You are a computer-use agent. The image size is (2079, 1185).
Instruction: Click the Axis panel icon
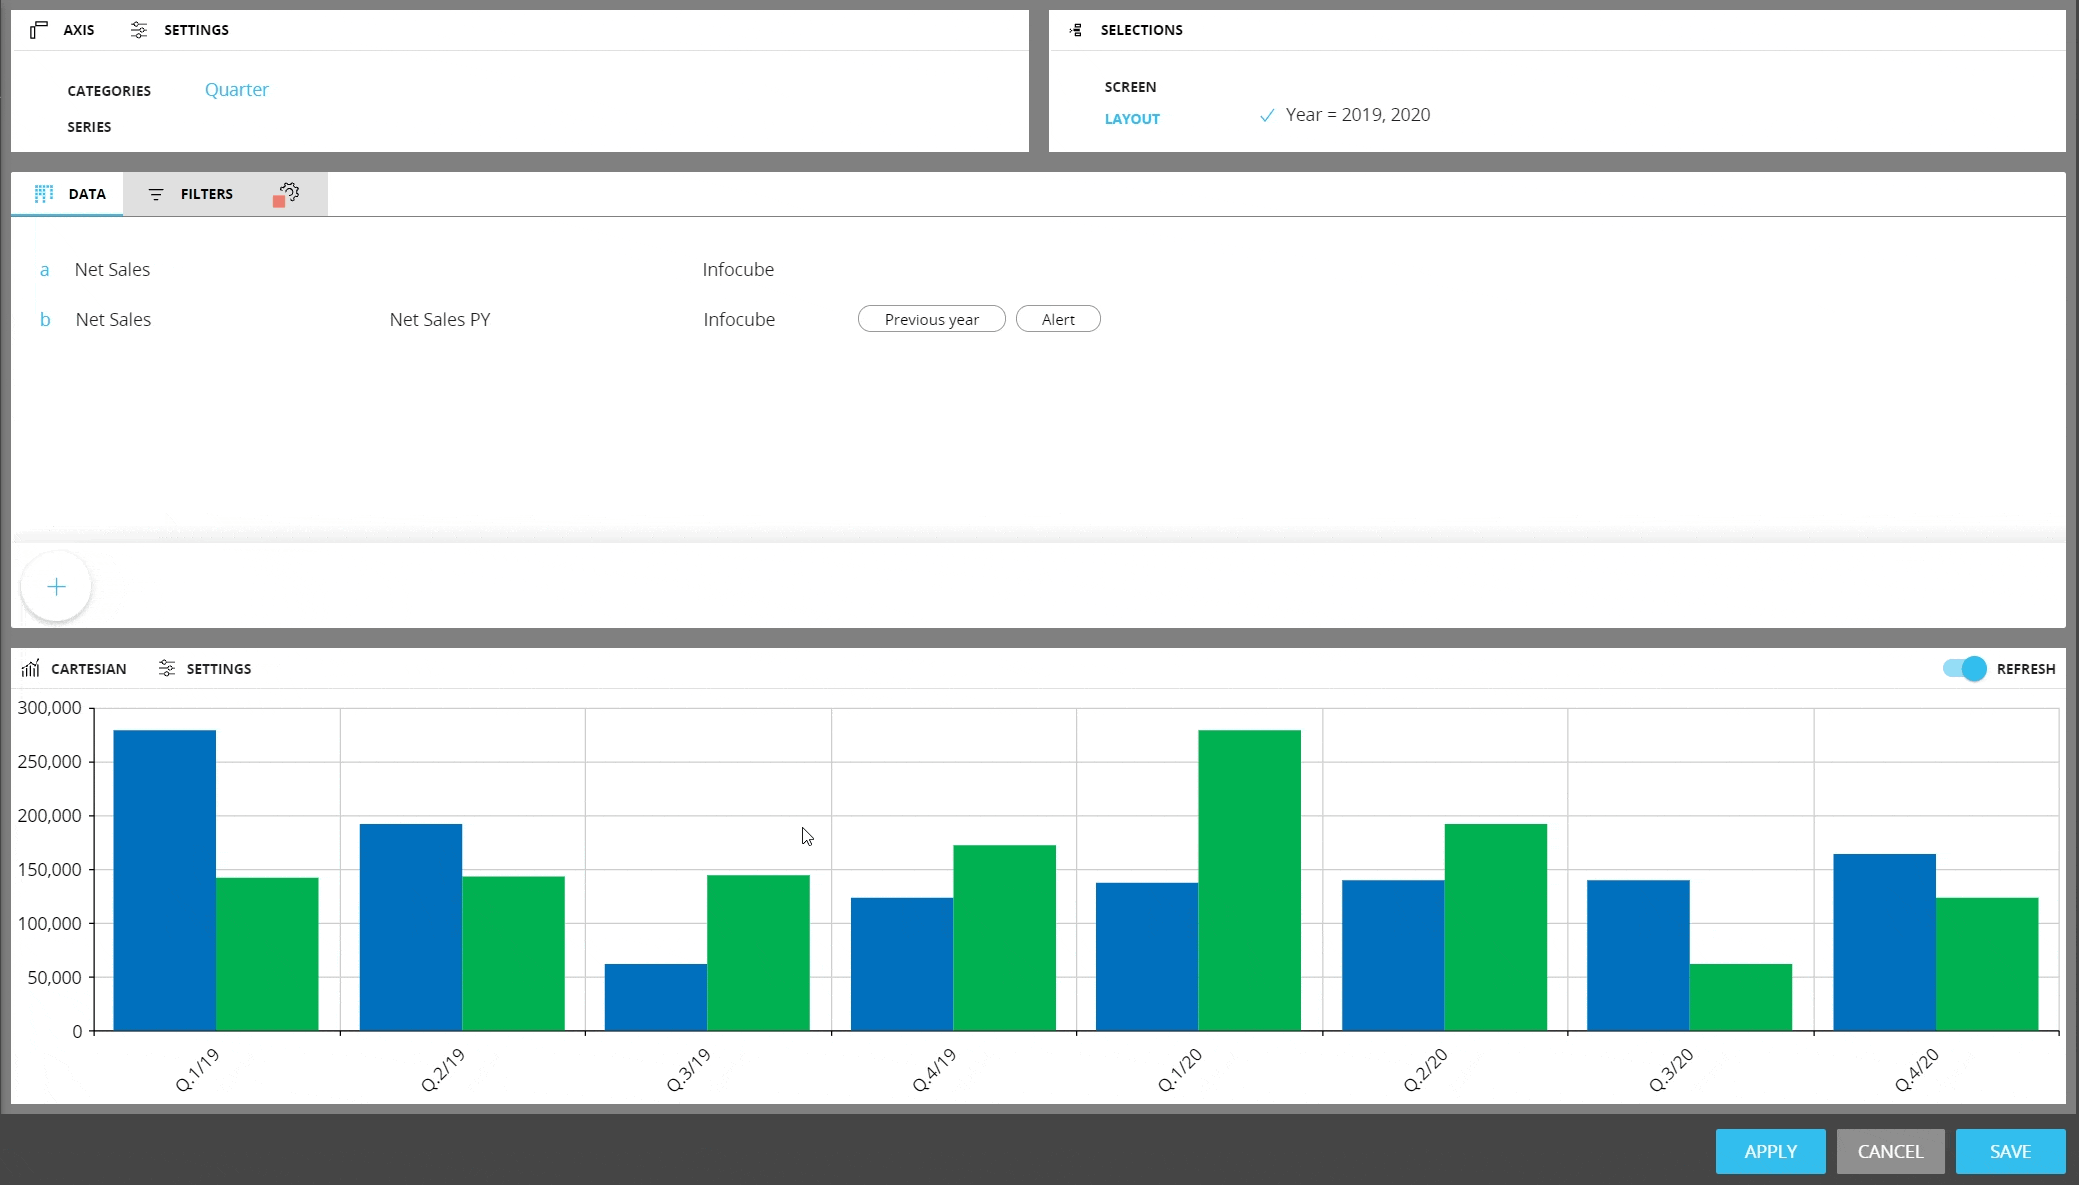pos(39,30)
